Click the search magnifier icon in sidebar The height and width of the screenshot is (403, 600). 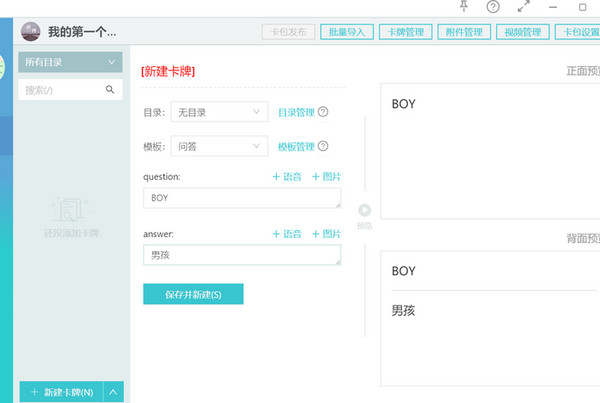point(110,90)
